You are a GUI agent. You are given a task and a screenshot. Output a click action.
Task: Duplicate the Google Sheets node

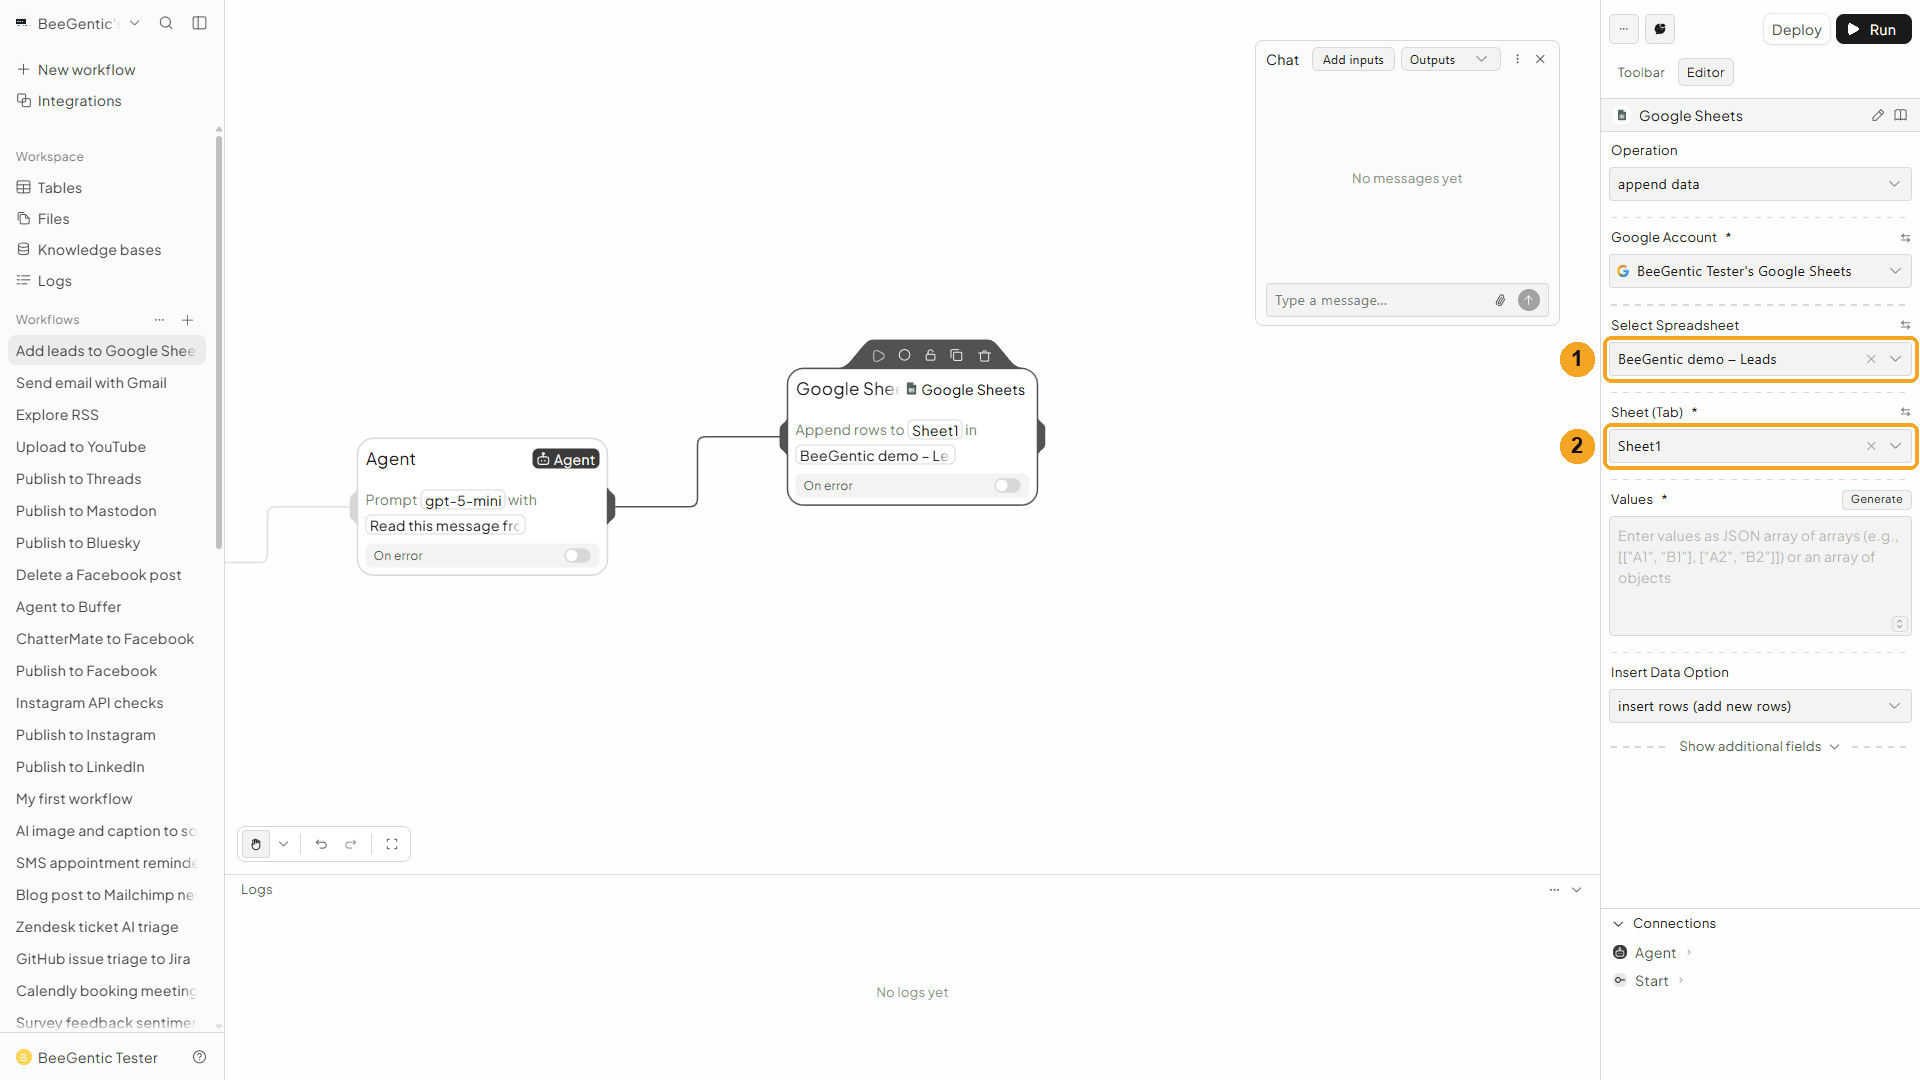point(956,355)
